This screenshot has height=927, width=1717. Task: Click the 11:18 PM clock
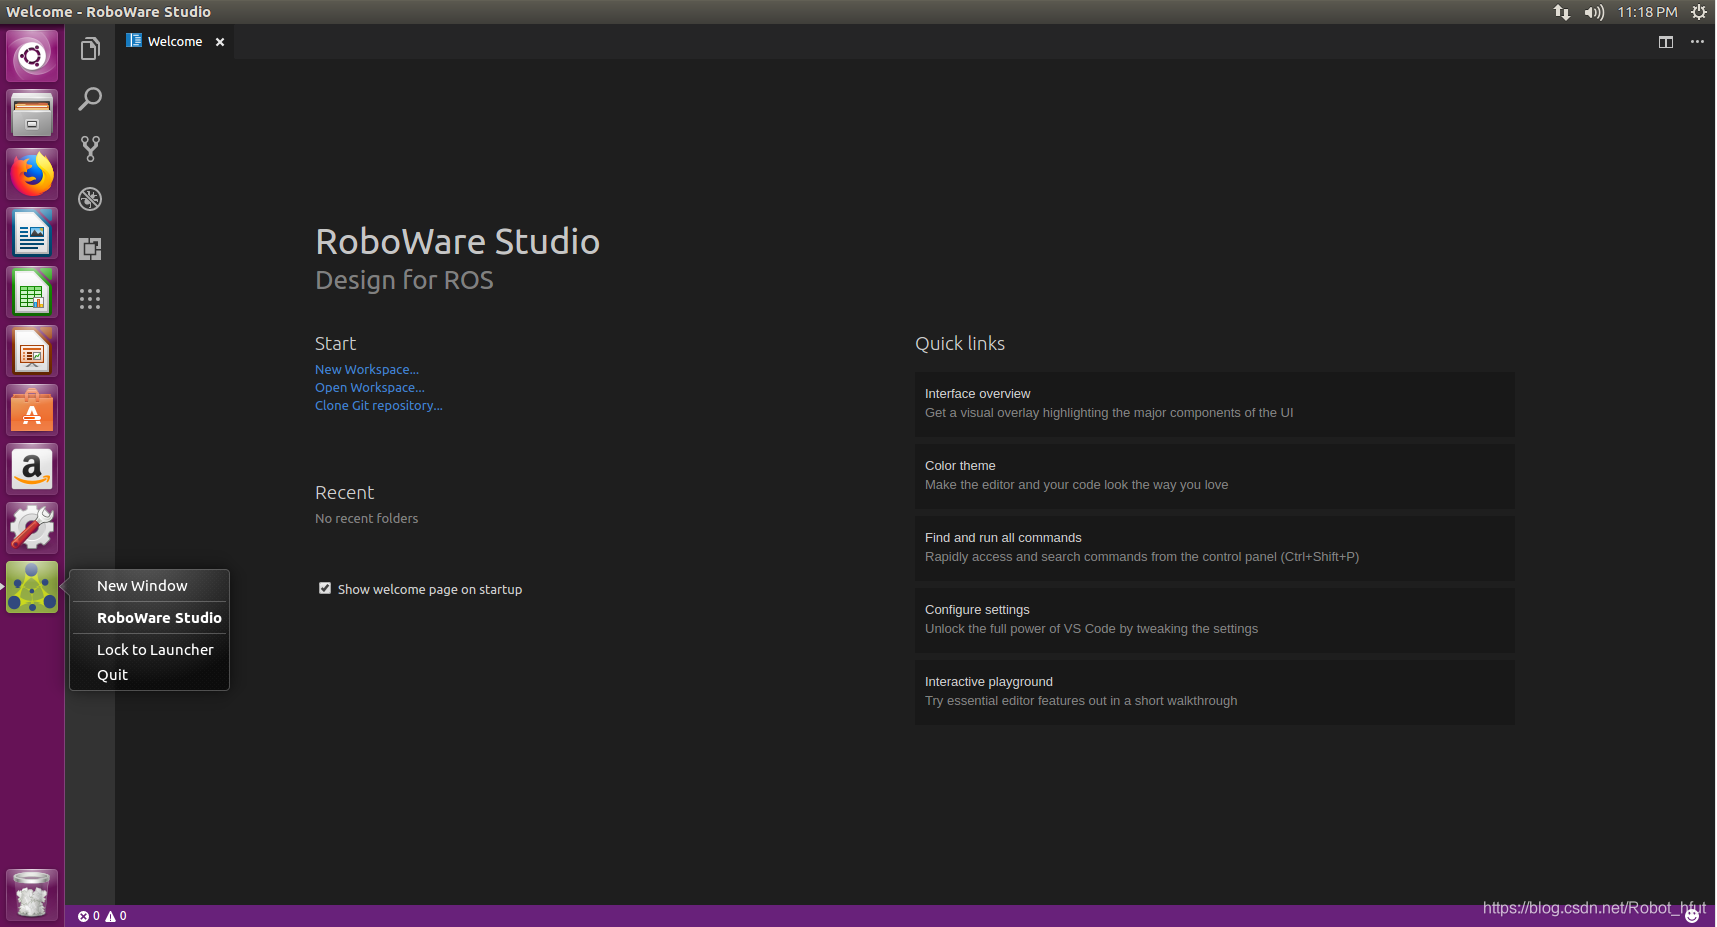(1647, 12)
